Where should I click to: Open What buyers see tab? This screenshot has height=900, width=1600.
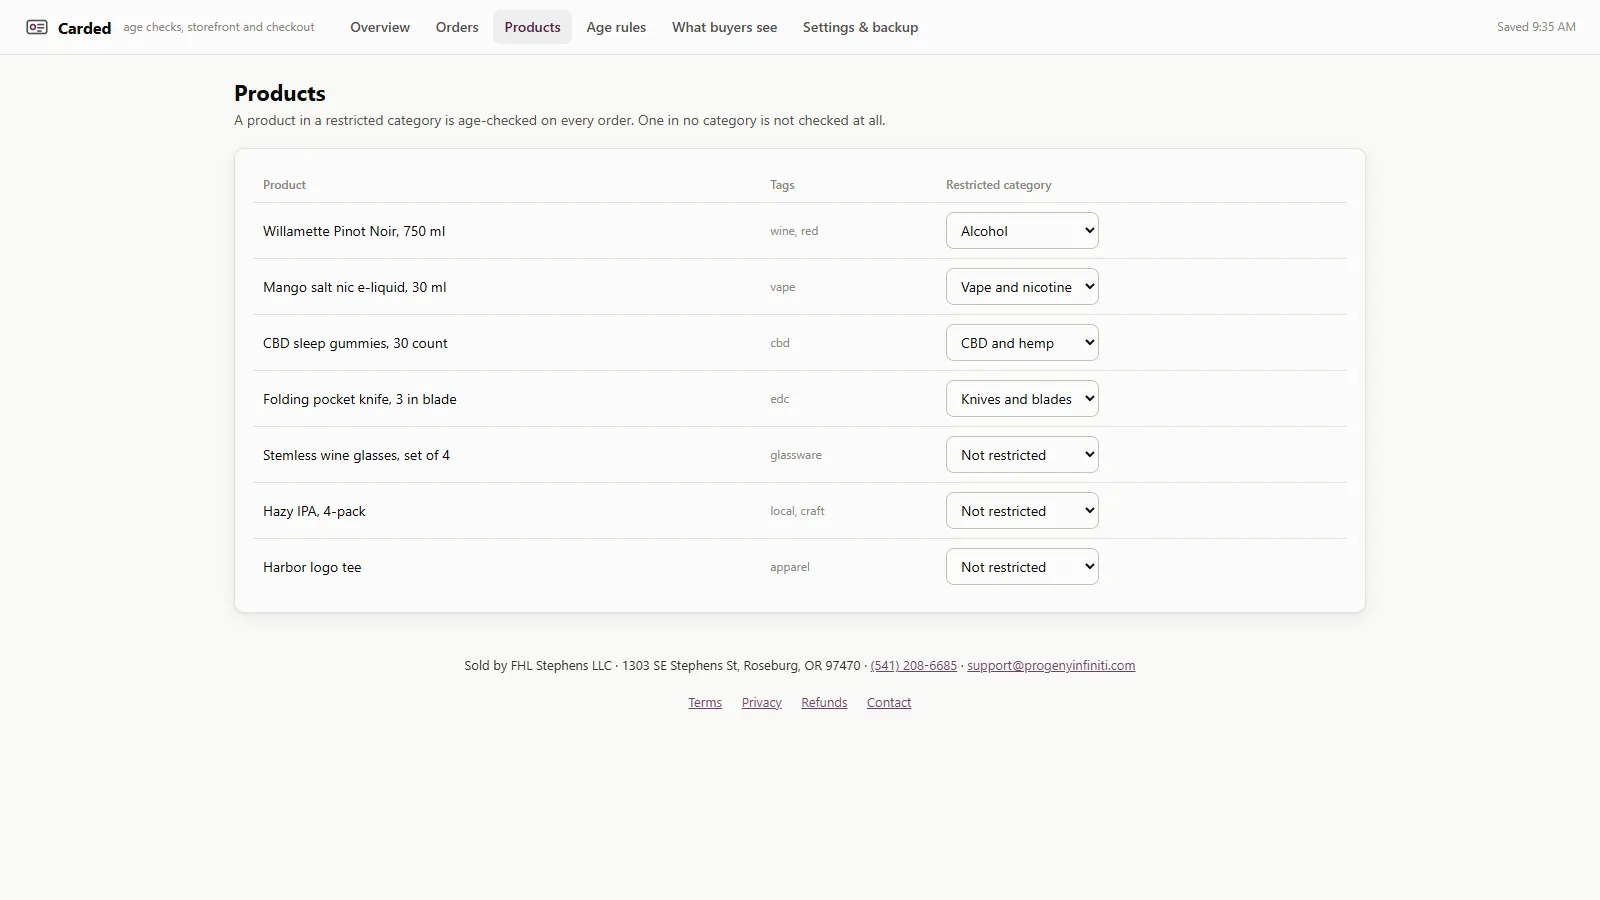click(724, 27)
